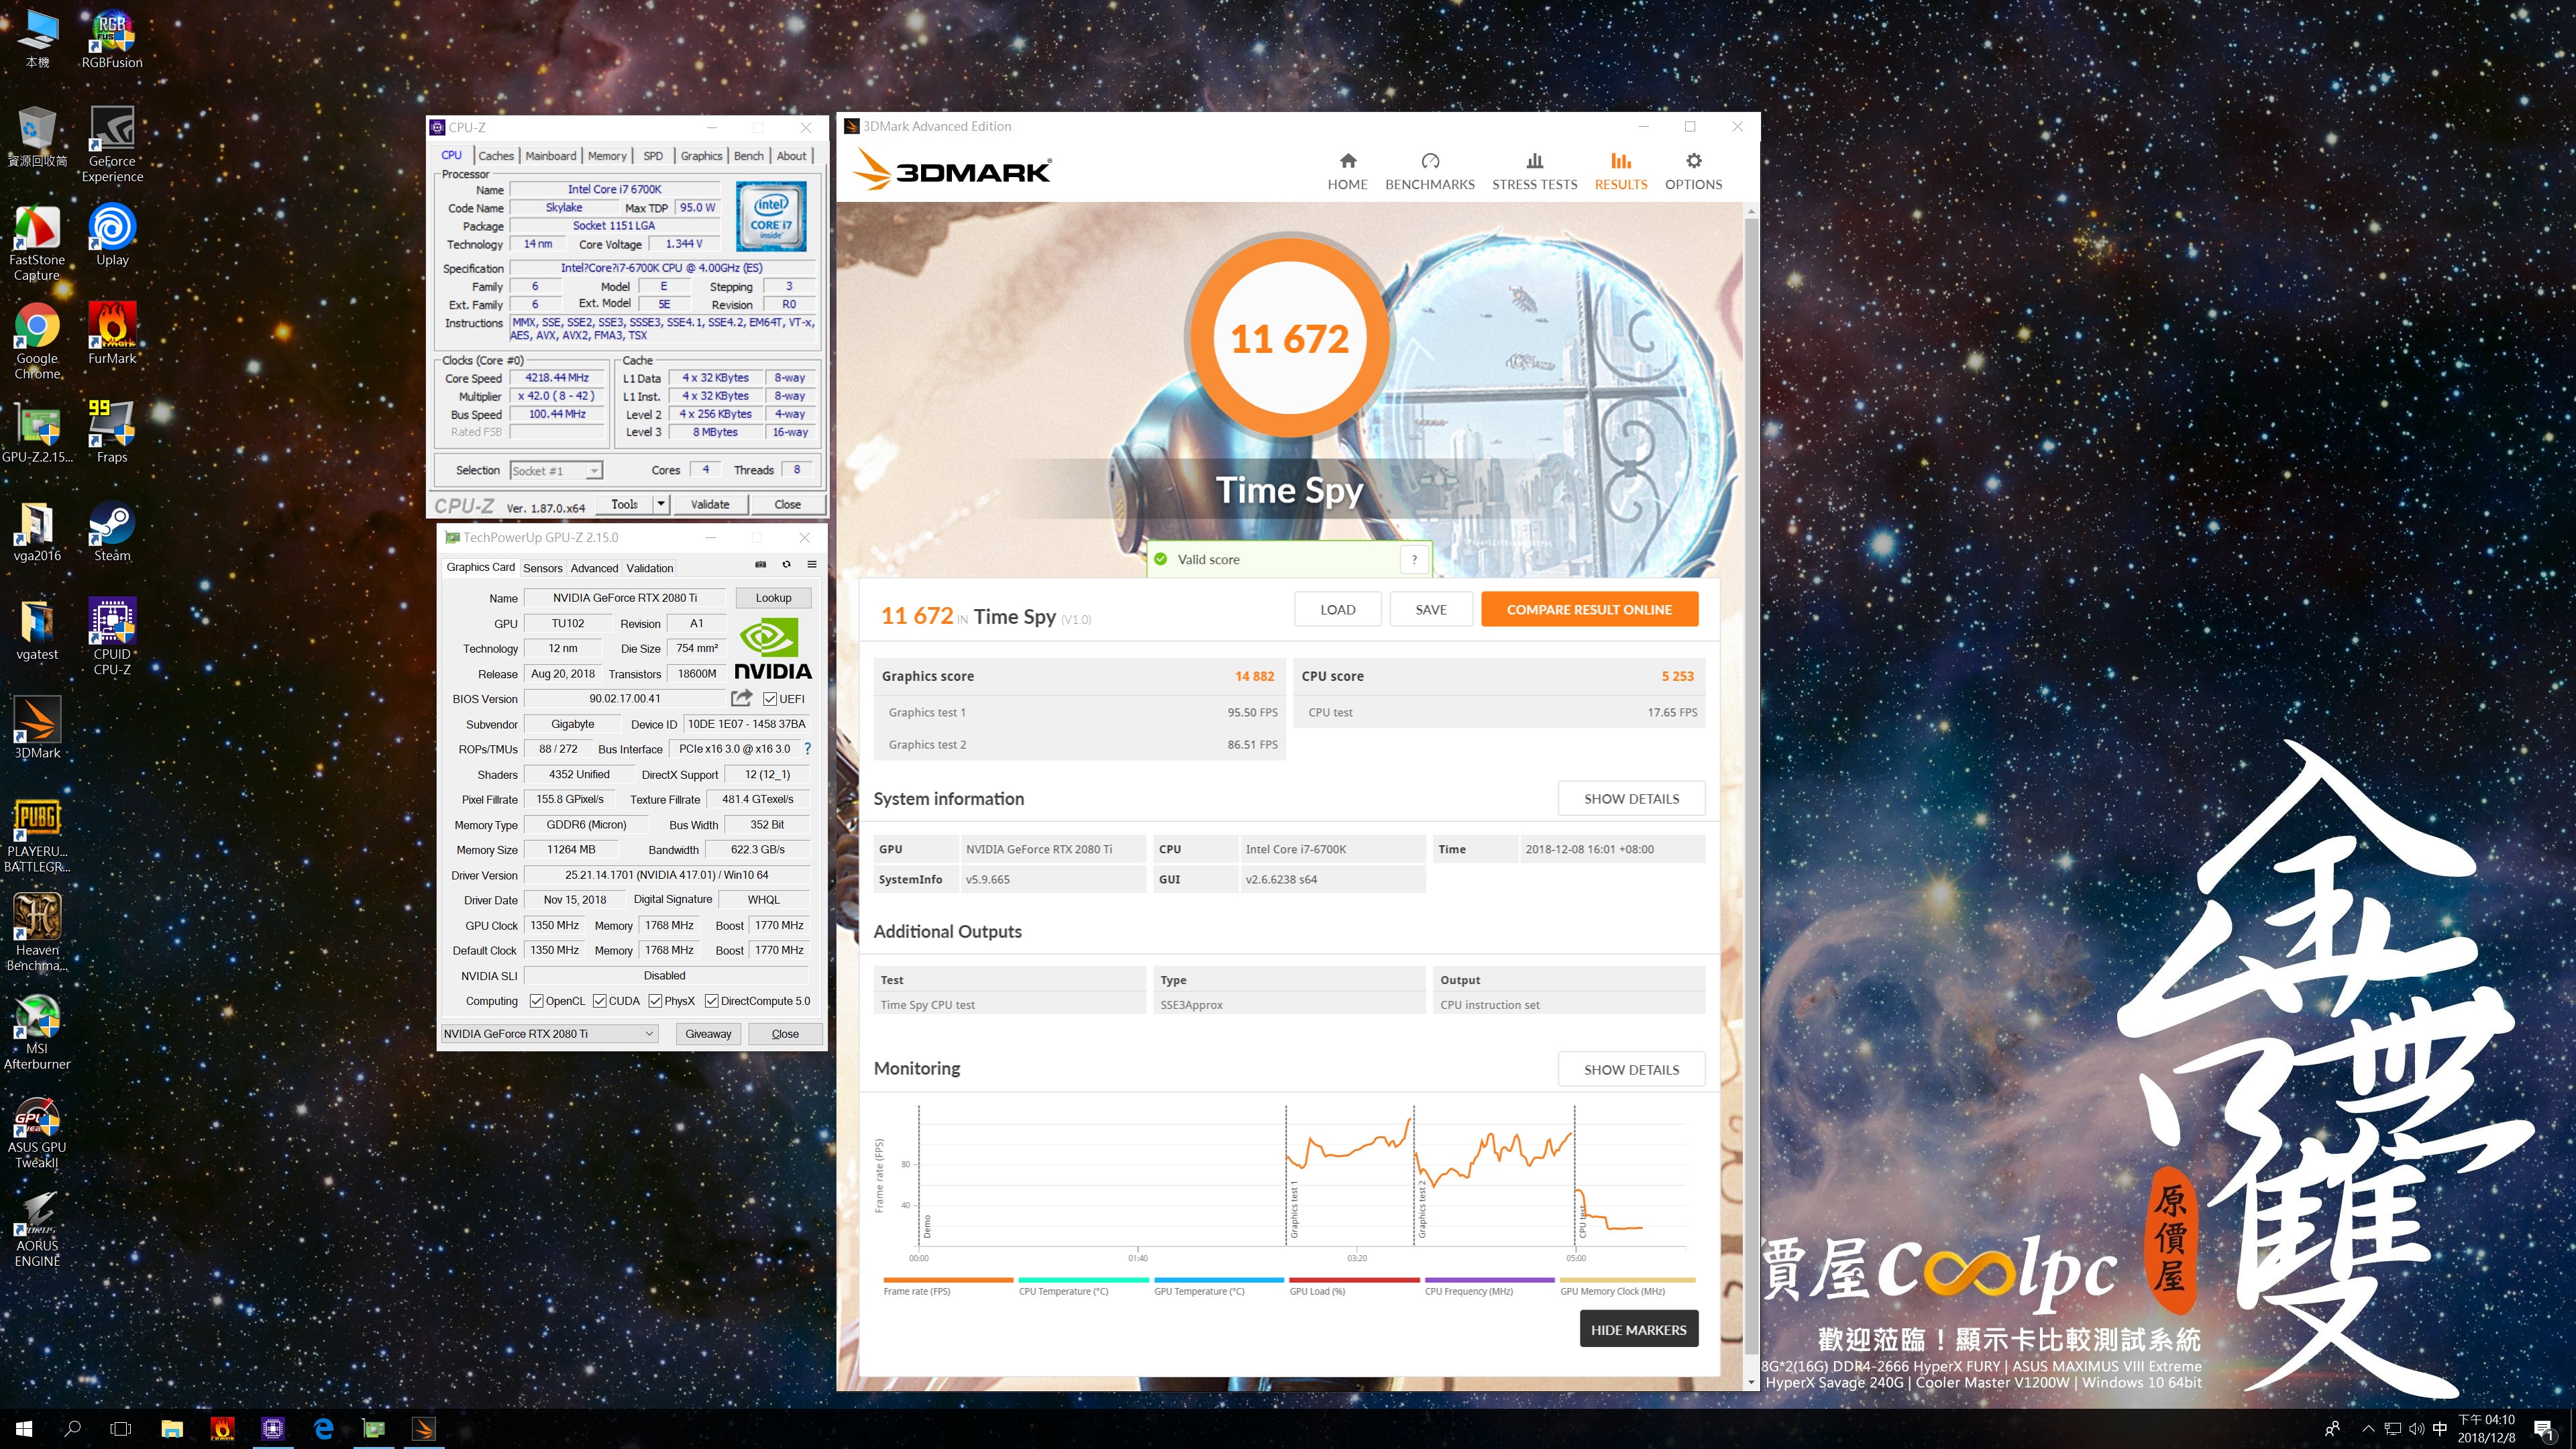2576x1449 pixels.
Task: Open FurMark desktop shortcut
Action: (x=112, y=333)
